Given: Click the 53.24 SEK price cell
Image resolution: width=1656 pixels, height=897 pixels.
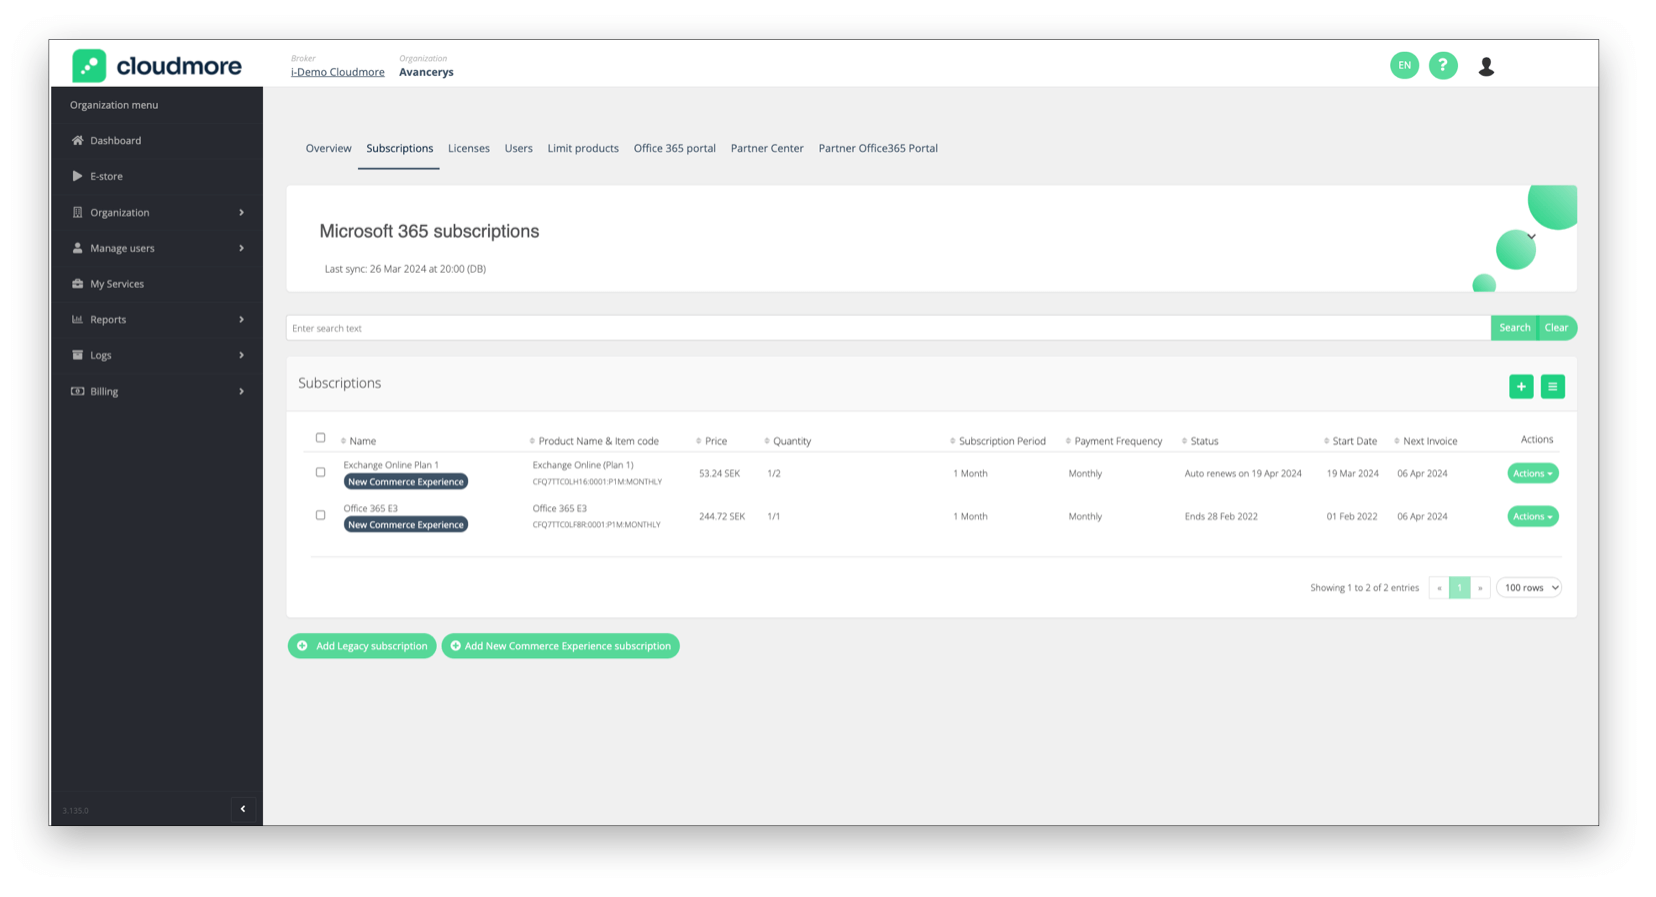Looking at the screenshot, I should pos(719,473).
